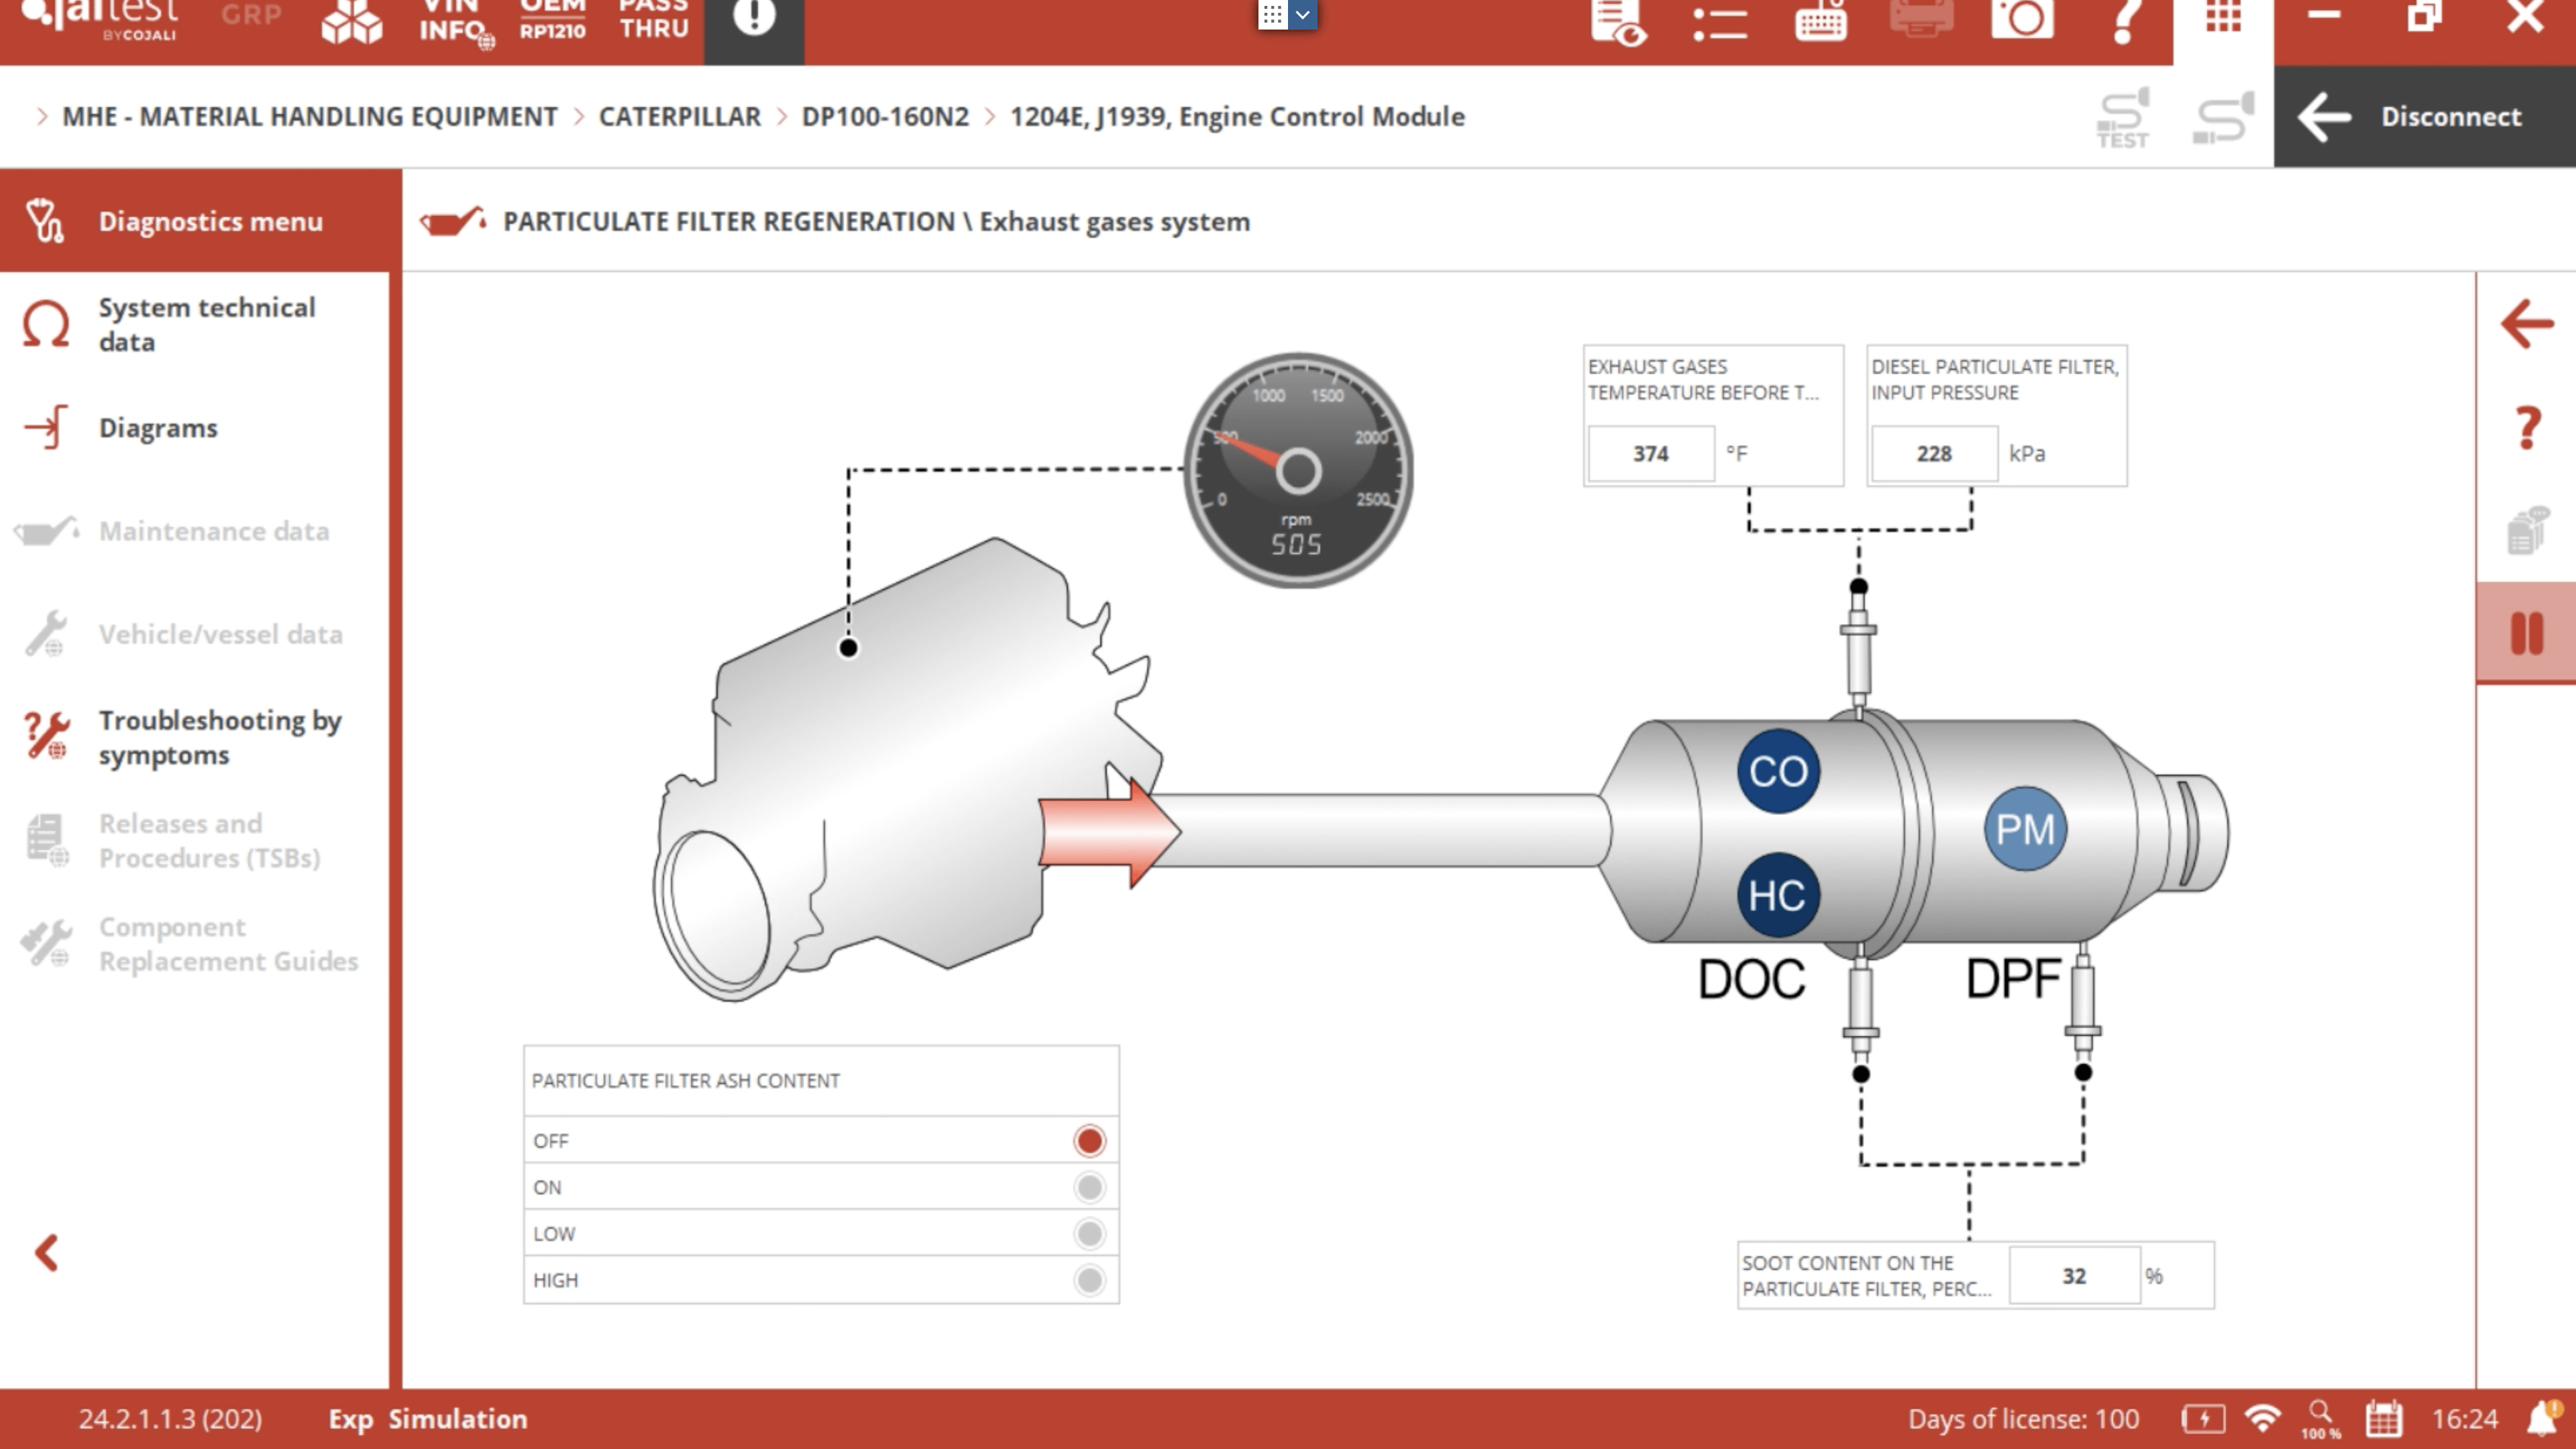Click the CATERPILLAR breadcrumb
The height and width of the screenshot is (1449, 2576).
[x=679, y=117]
